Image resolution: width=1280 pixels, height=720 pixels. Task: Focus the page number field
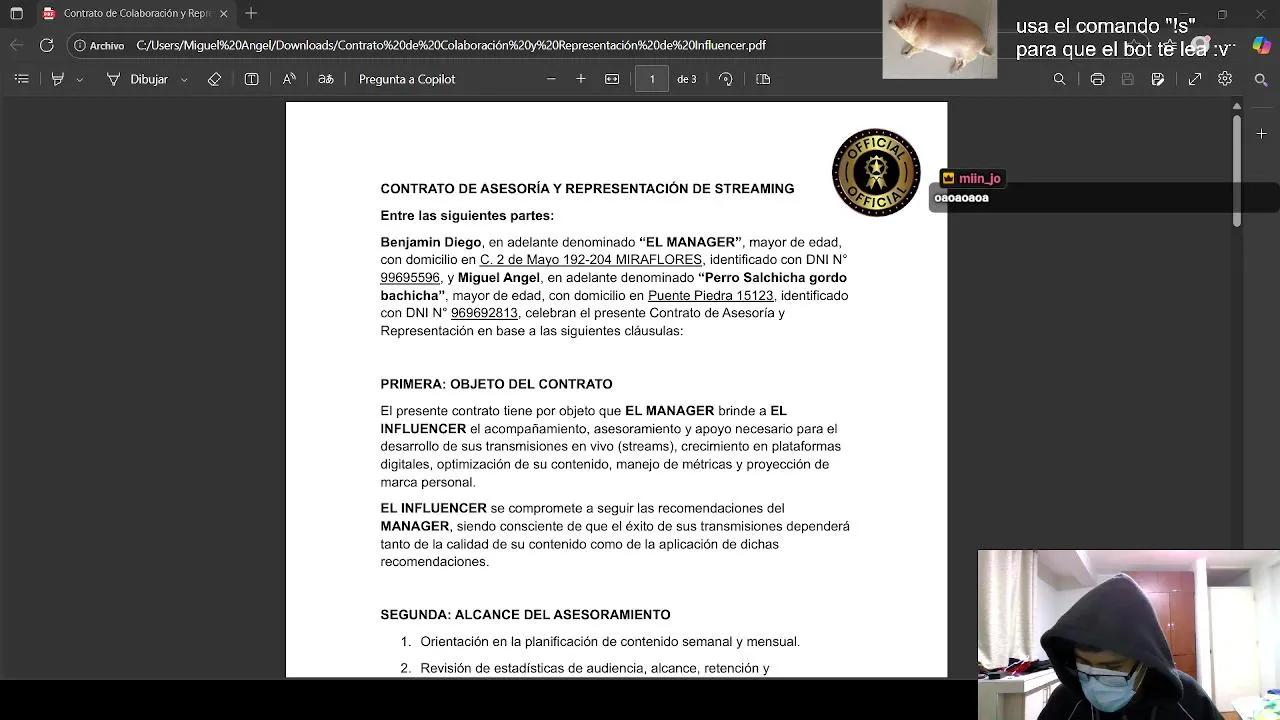652,79
